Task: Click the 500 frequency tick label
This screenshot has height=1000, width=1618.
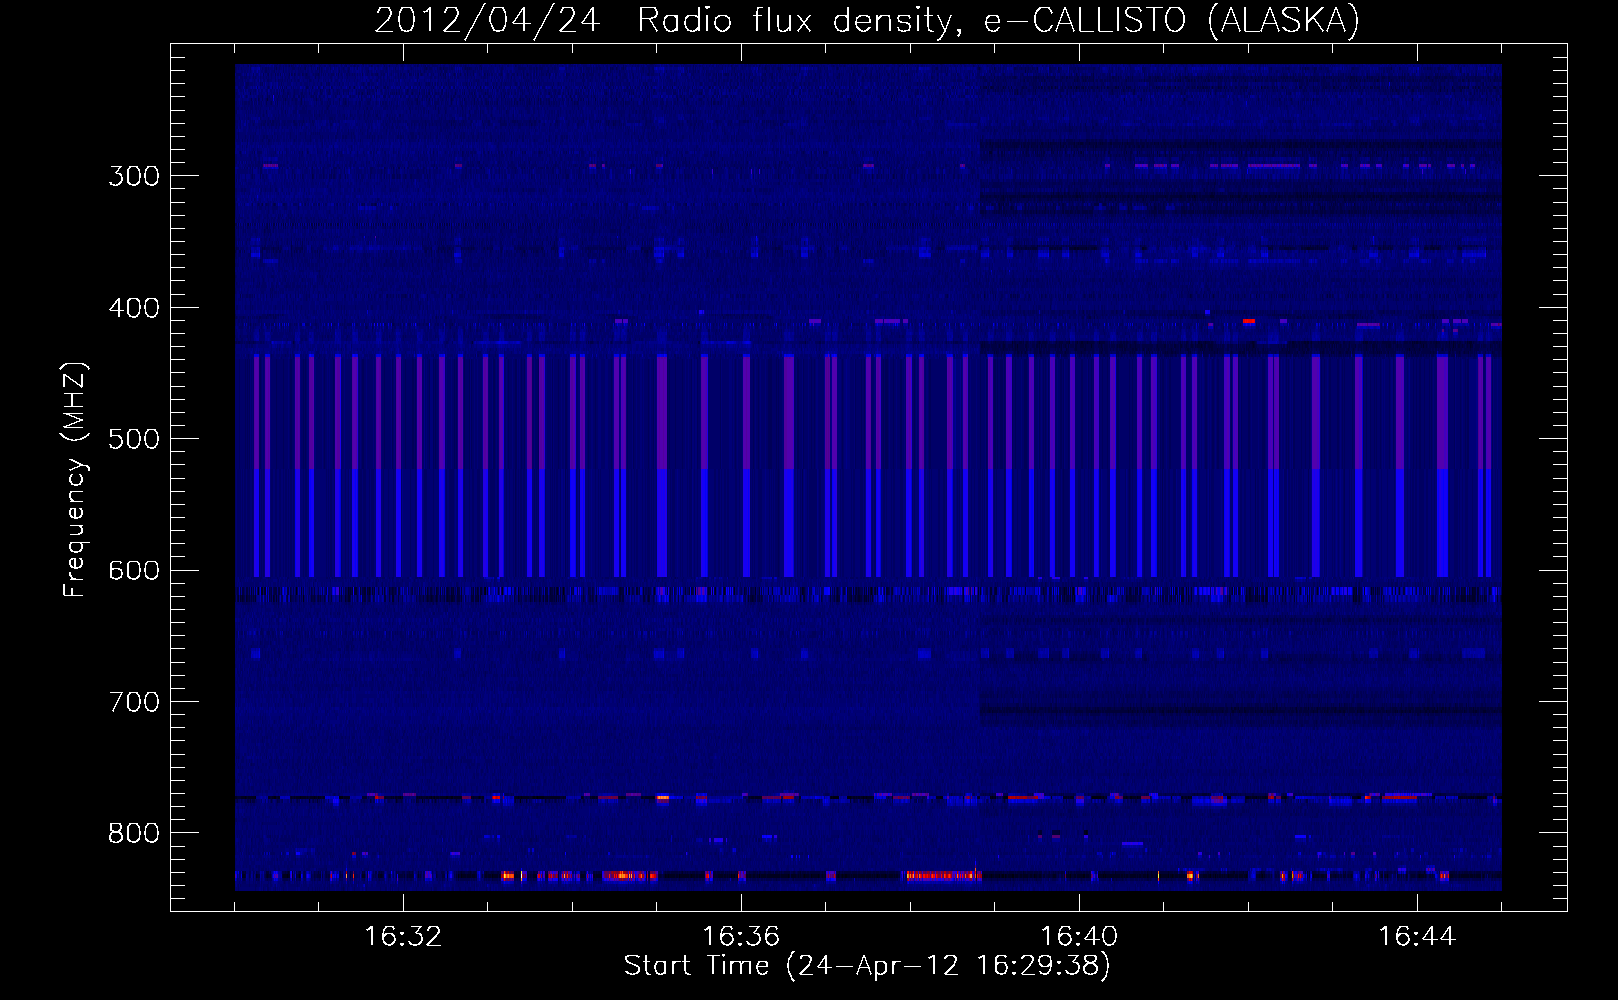Action: (134, 439)
